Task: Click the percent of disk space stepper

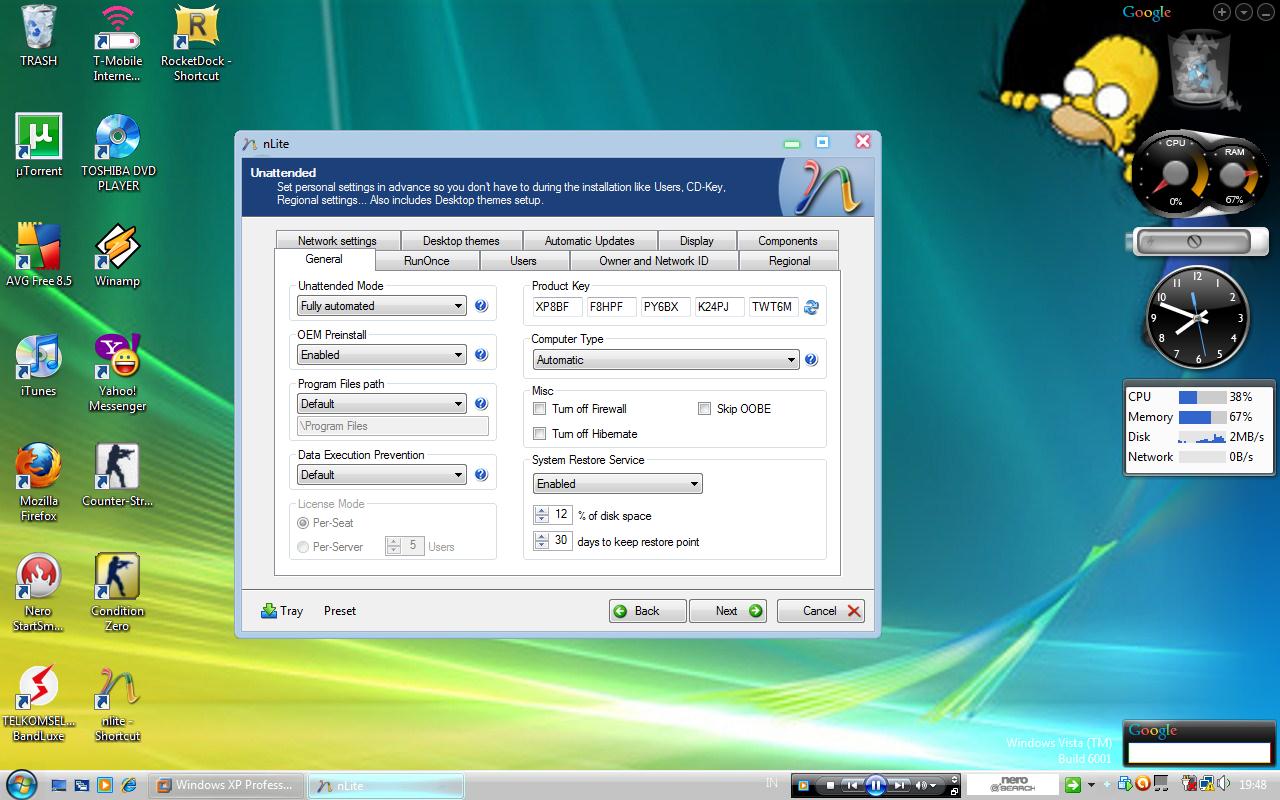Action: [x=541, y=515]
